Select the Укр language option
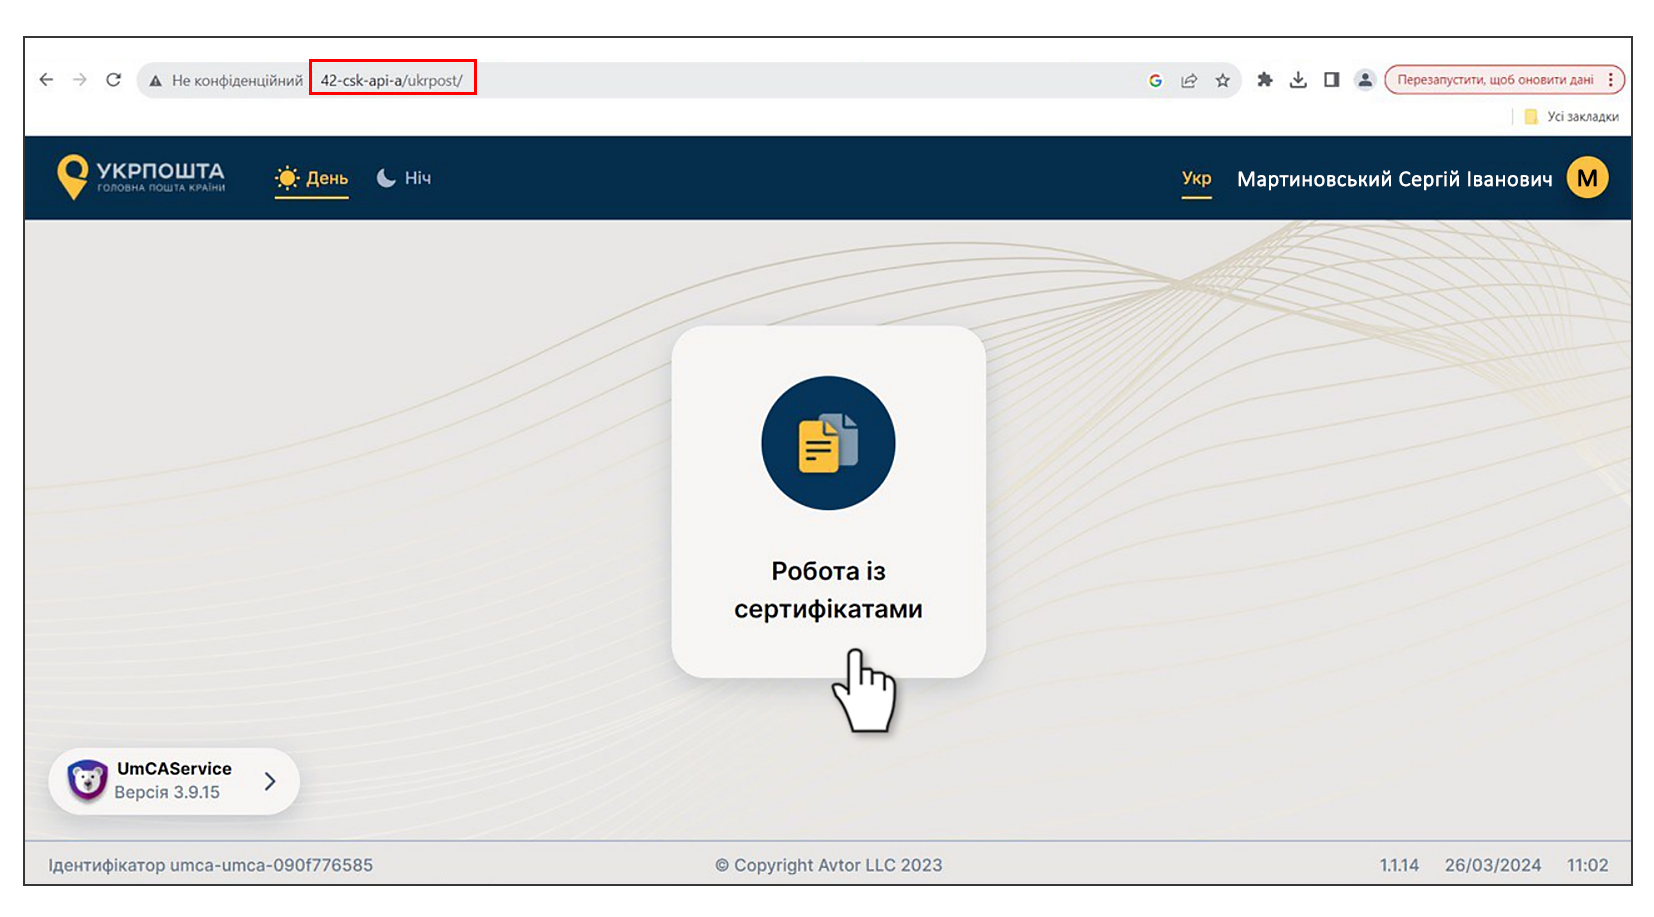This screenshot has height=917, width=1654. point(1196,178)
